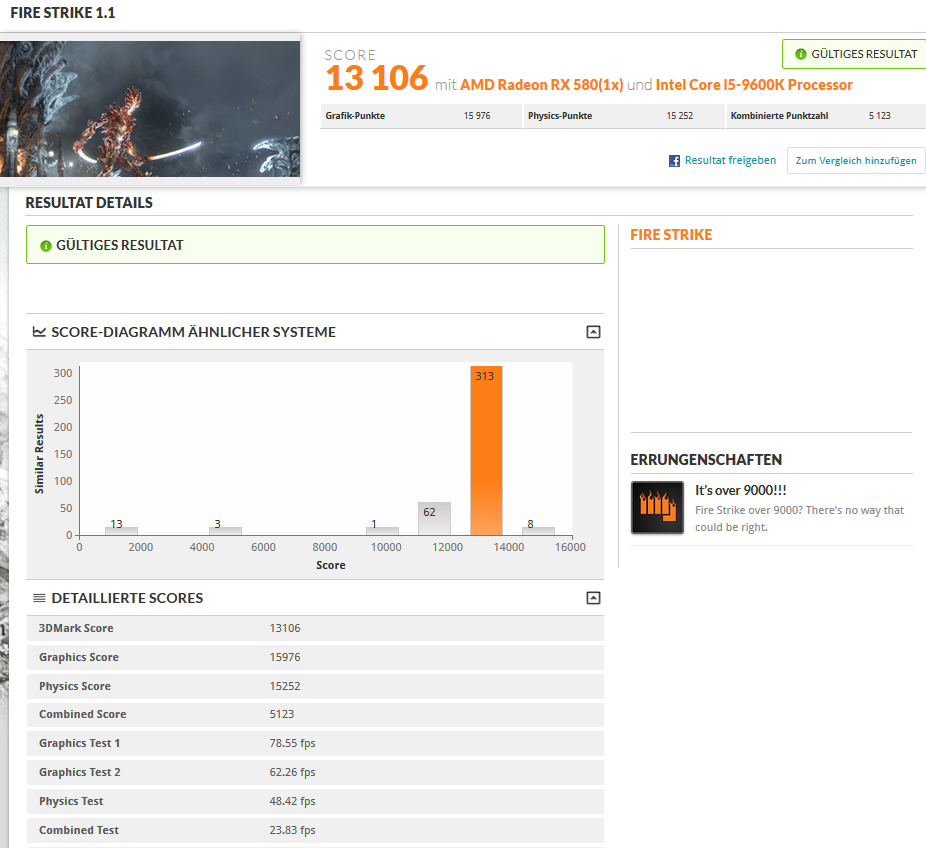Click the large Gültiges Resultat banner in Resultat Details
Viewport: 926px width, 848px height.
315,244
